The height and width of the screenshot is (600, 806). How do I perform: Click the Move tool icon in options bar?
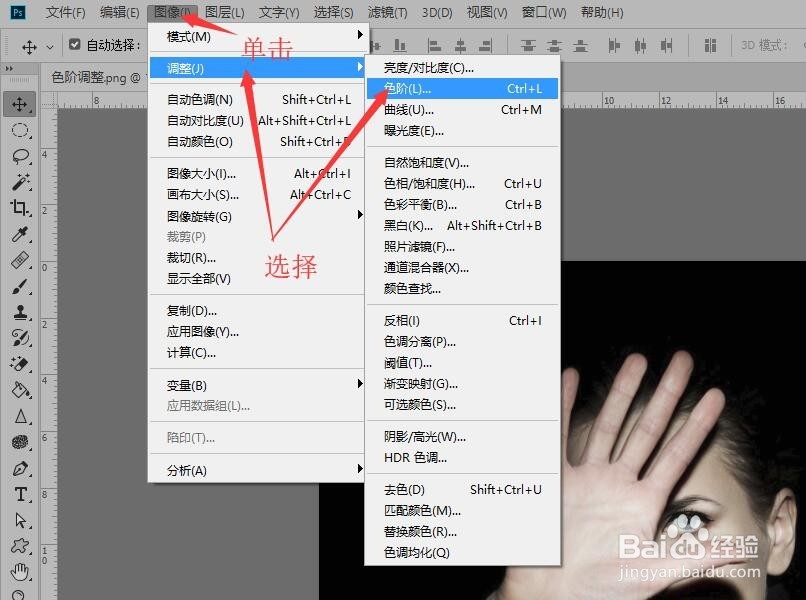coord(29,47)
